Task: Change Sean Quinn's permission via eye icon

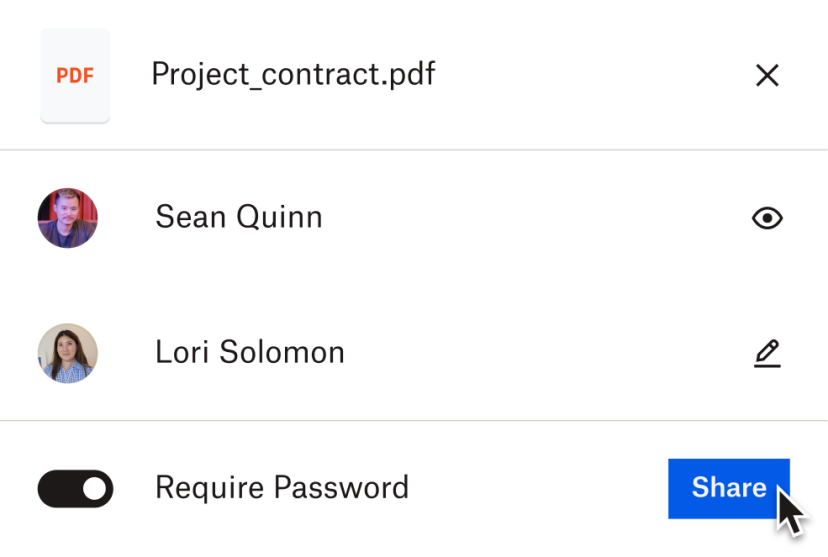Action: coord(767,218)
